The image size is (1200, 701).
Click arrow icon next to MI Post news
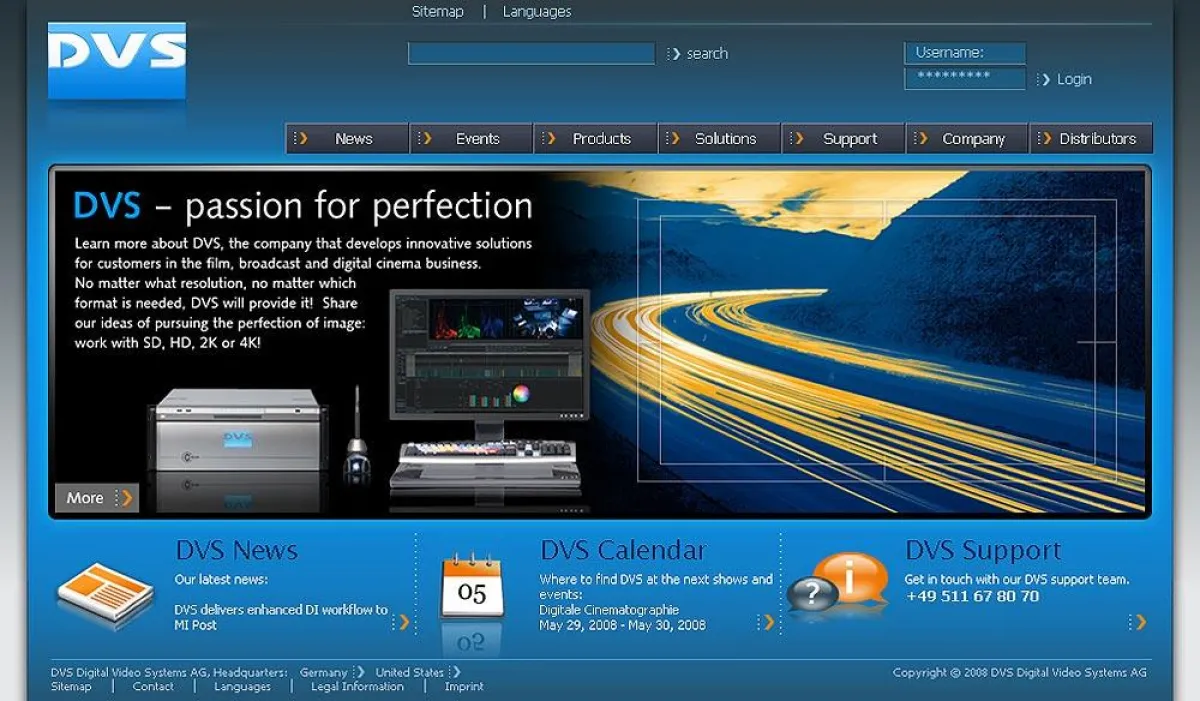[404, 622]
